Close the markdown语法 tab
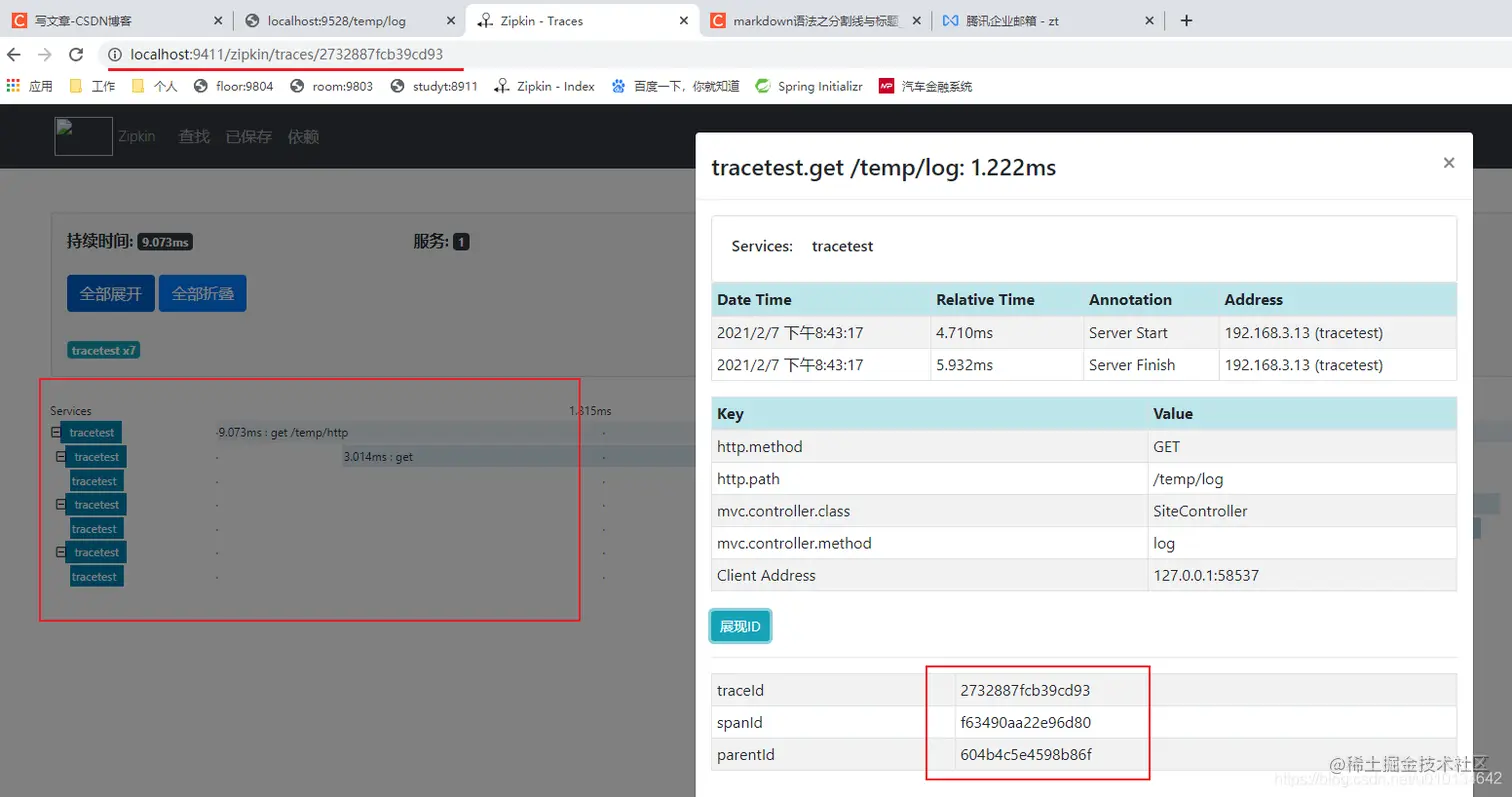The image size is (1512, 797). coord(917,20)
